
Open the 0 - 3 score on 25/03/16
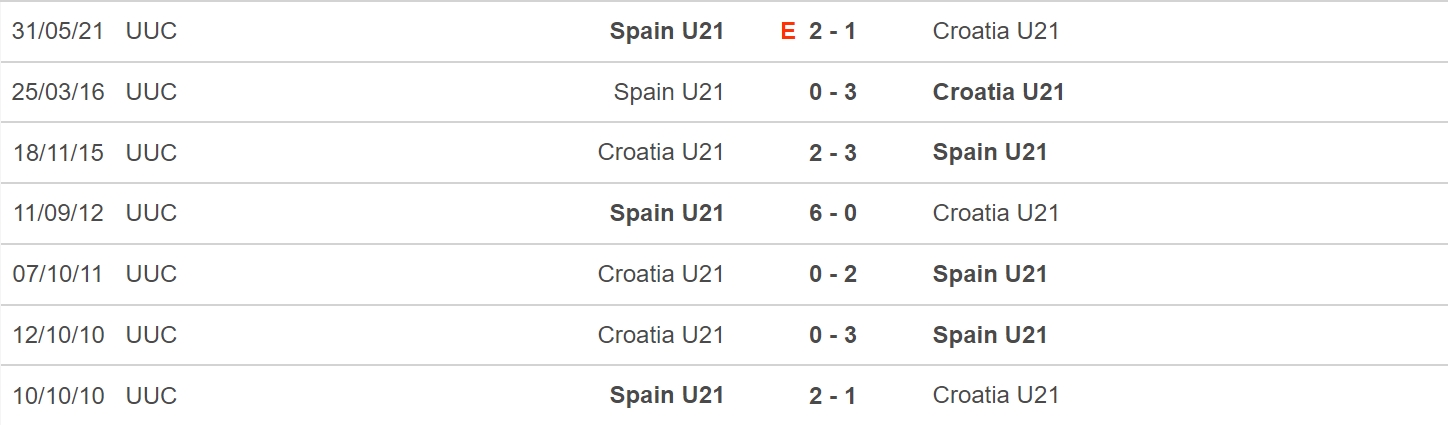(x=833, y=92)
